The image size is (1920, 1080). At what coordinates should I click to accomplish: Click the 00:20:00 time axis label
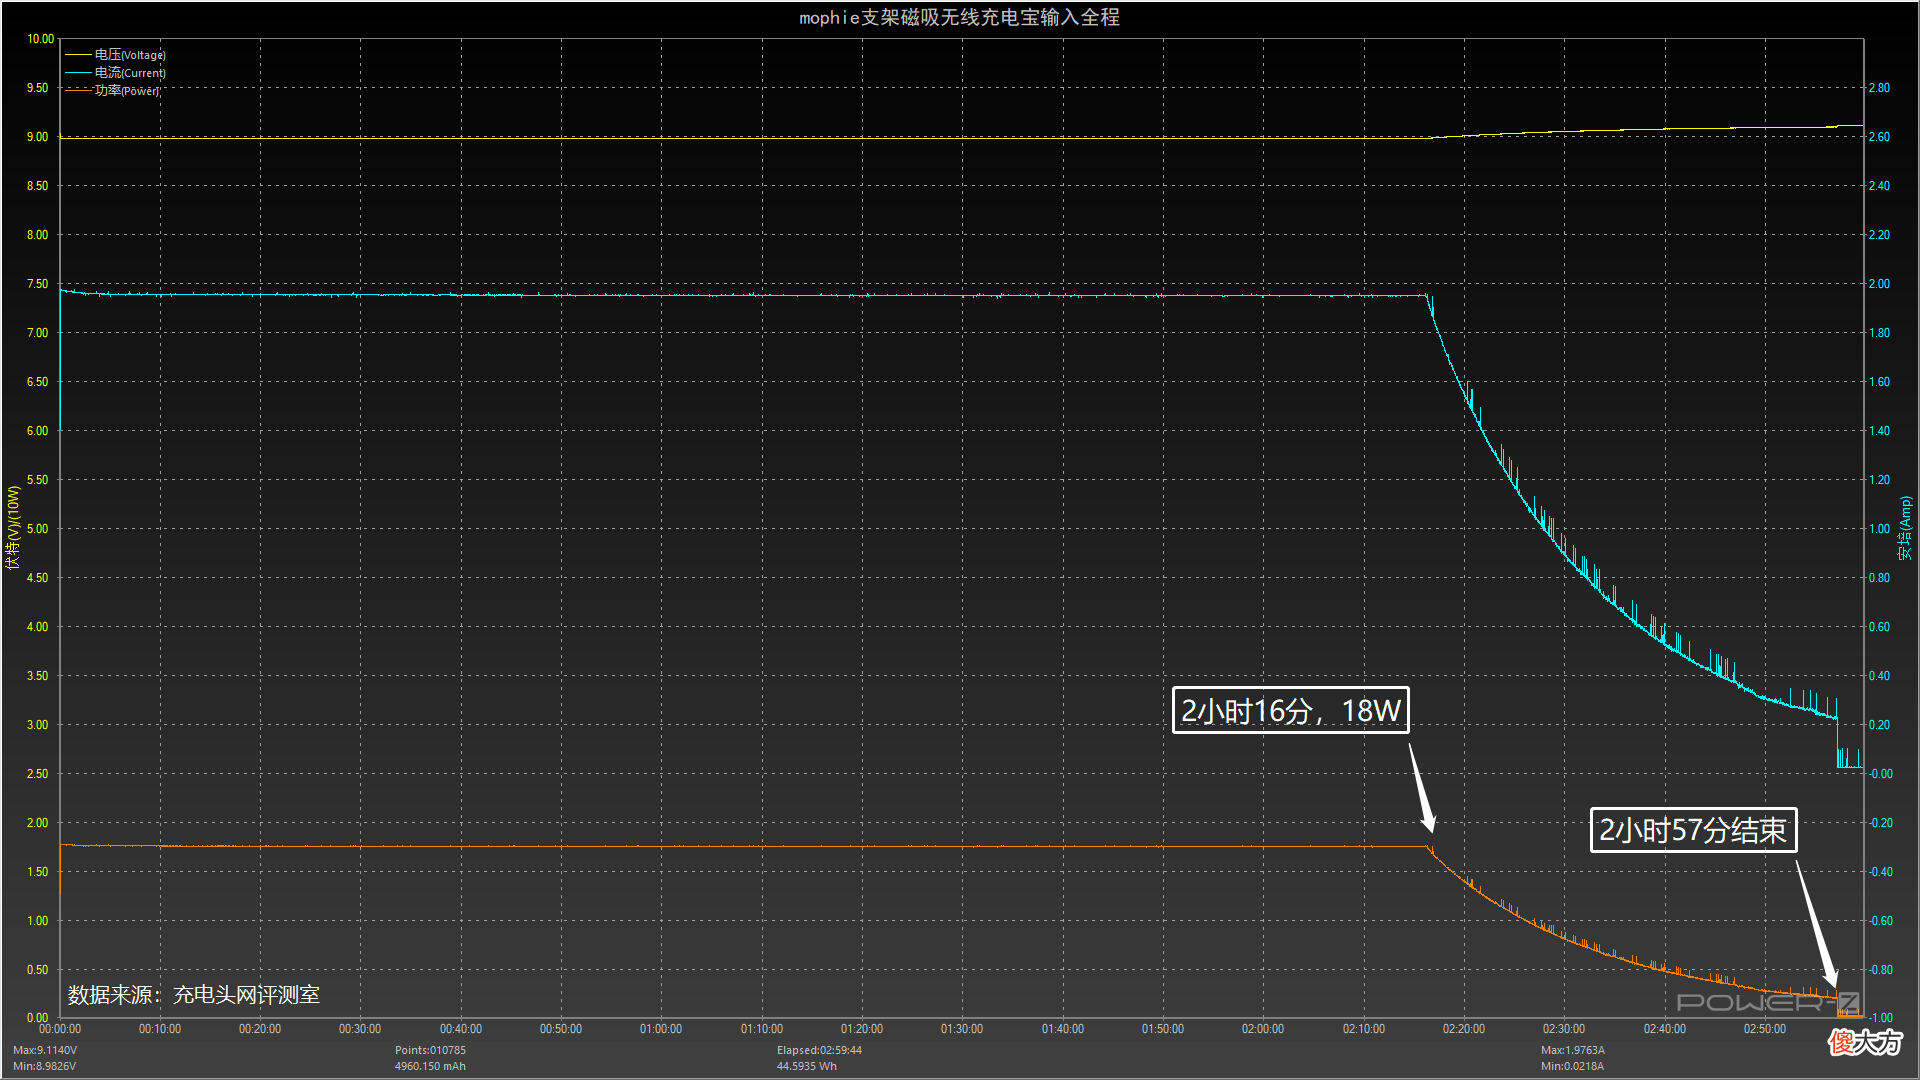[260, 1029]
